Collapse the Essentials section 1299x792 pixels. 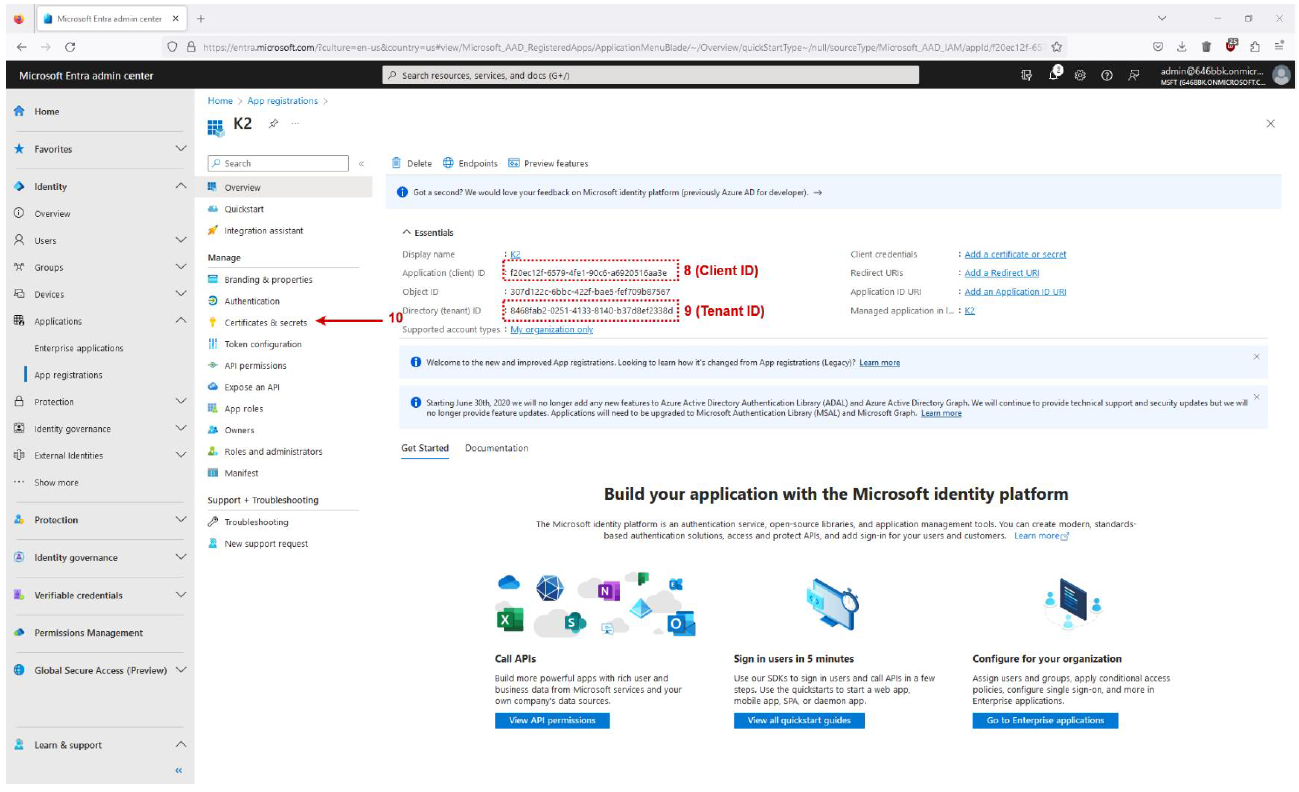click(x=407, y=233)
